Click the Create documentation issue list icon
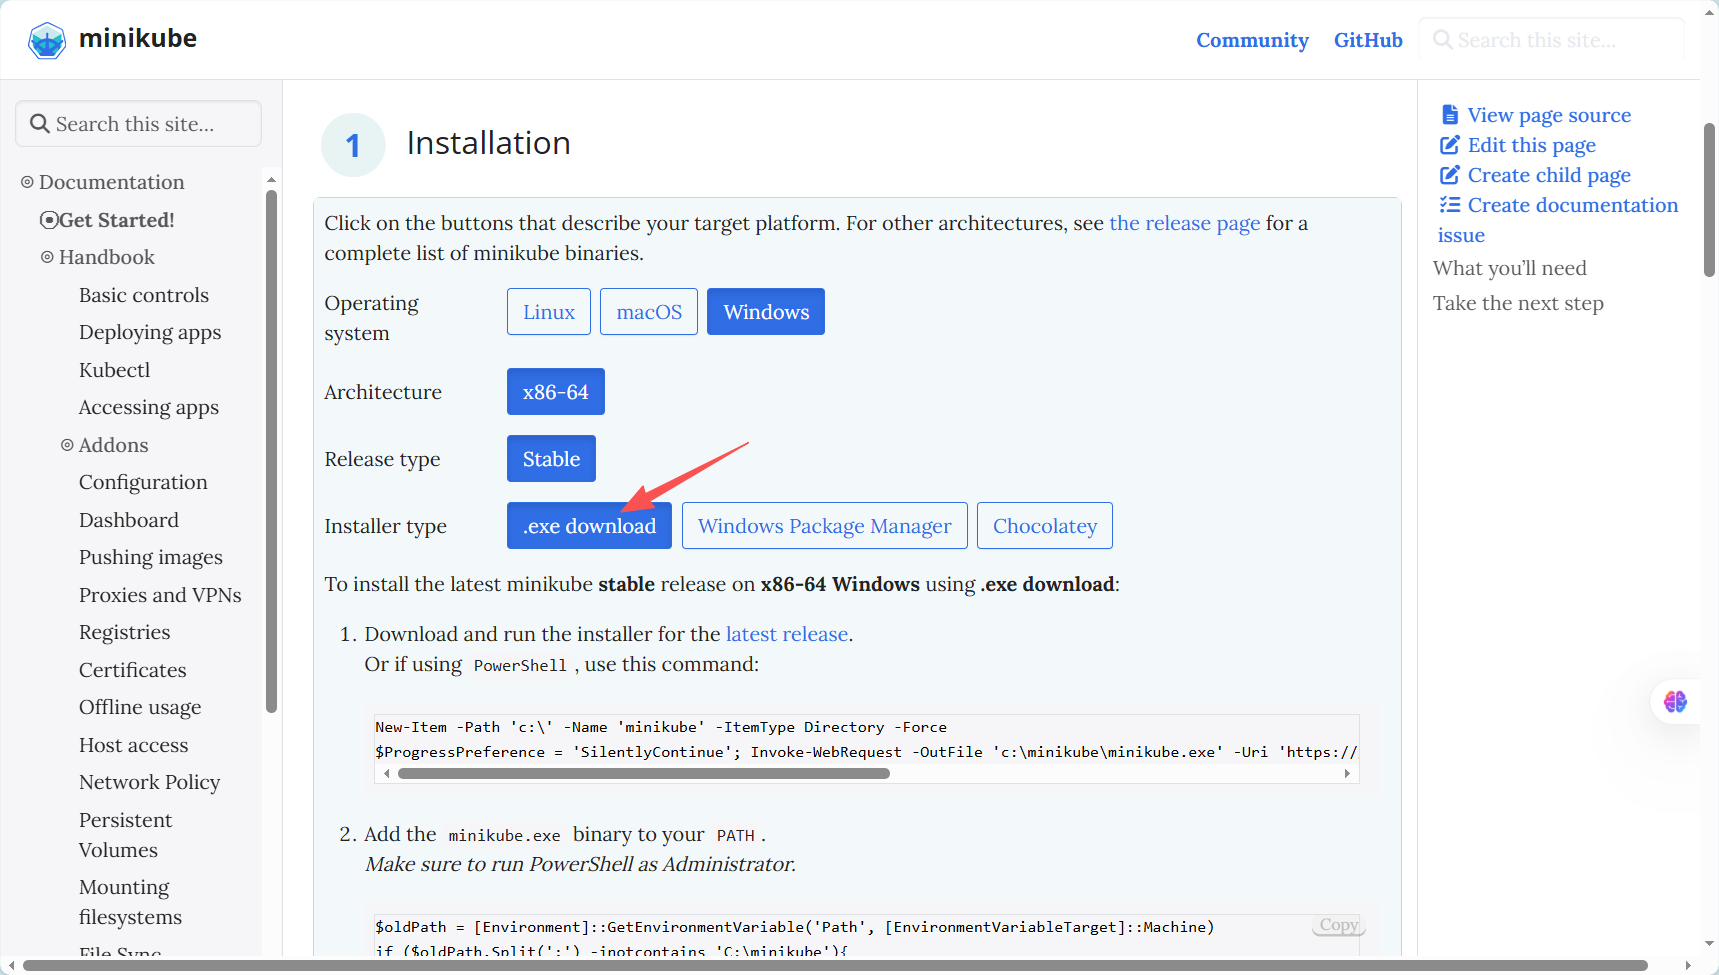The height and width of the screenshot is (975, 1719). point(1449,205)
